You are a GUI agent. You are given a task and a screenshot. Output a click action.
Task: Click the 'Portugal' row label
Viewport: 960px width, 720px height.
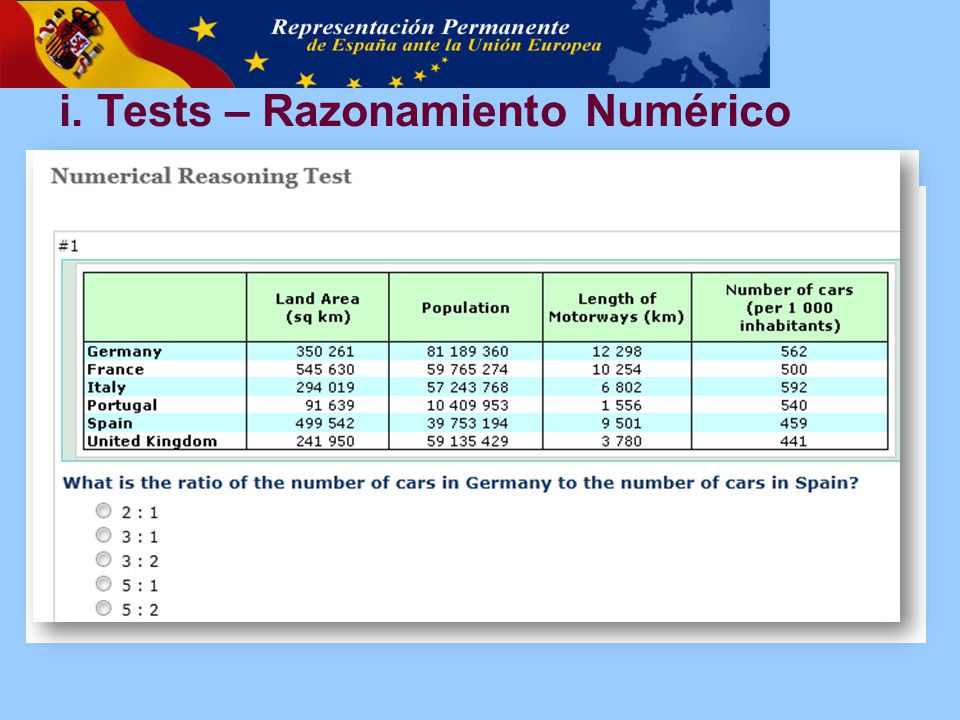[x=122, y=405]
